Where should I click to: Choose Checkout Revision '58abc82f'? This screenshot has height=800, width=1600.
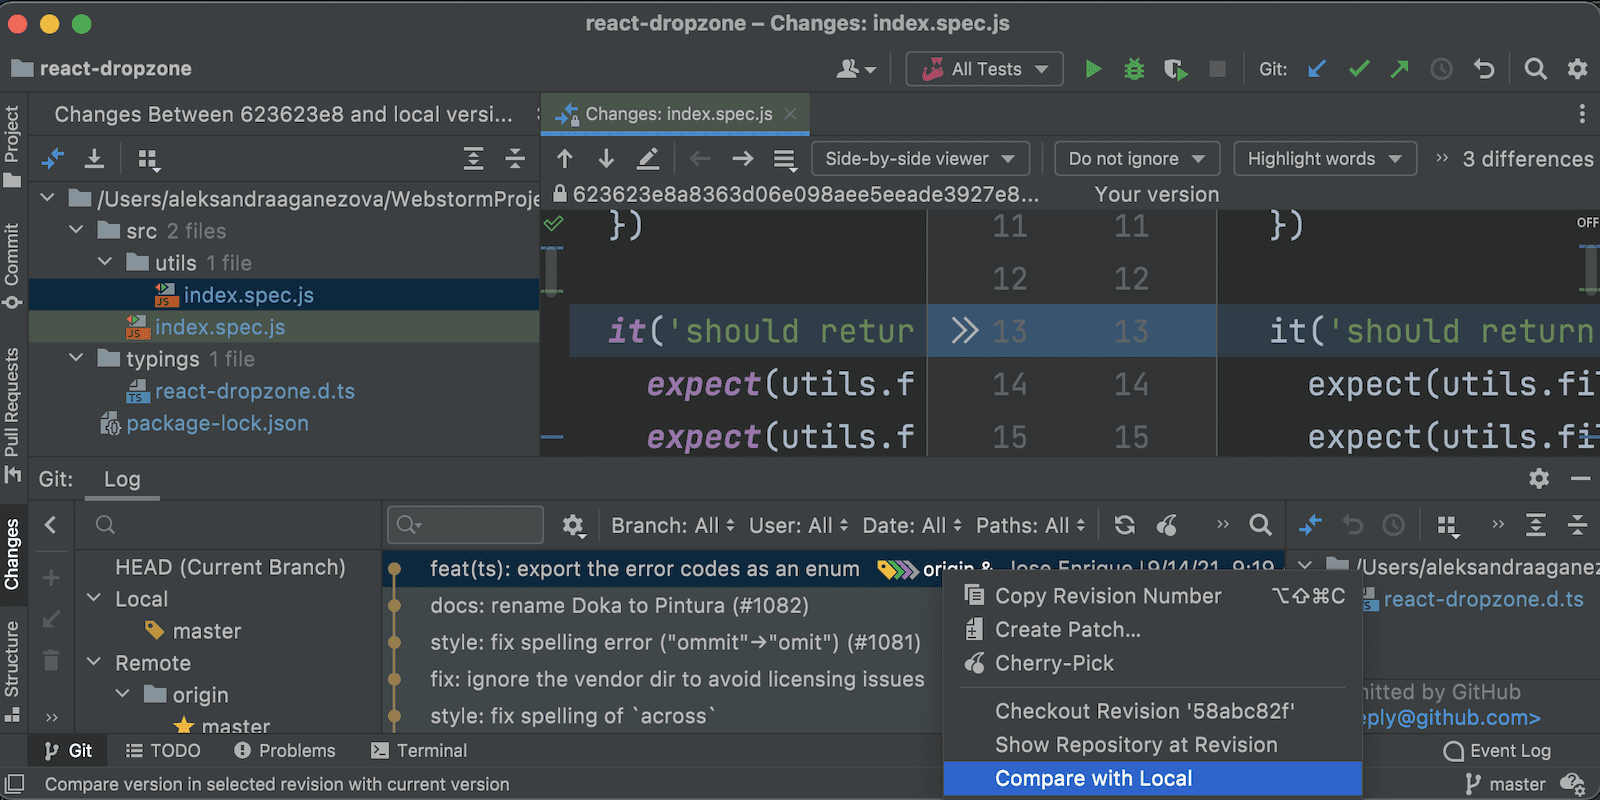[x=1153, y=711]
